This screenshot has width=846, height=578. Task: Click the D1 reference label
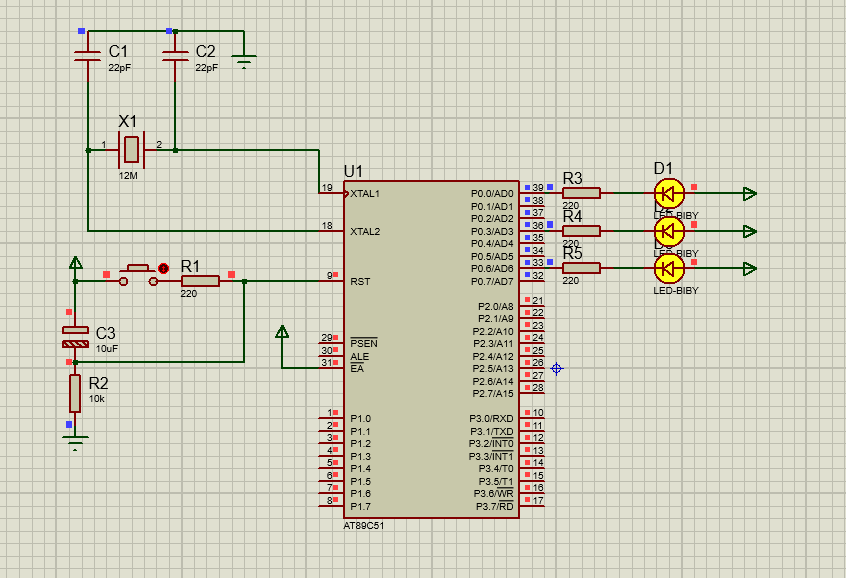[x=664, y=168]
